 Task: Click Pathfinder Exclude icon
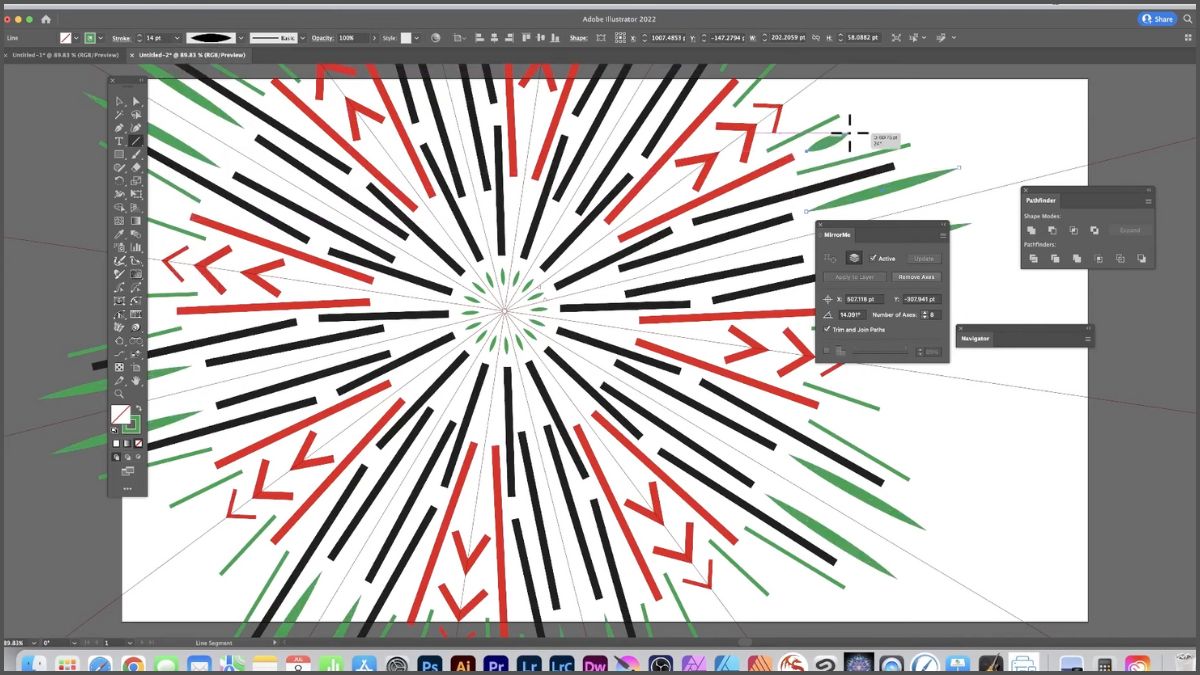click(1094, 230)
